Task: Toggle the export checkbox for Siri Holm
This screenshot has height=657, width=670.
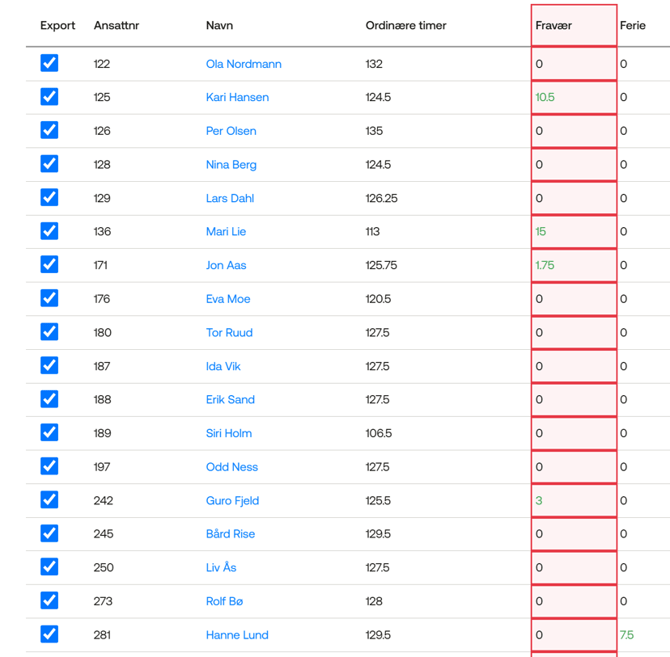Action: click(x=49, y=433)
